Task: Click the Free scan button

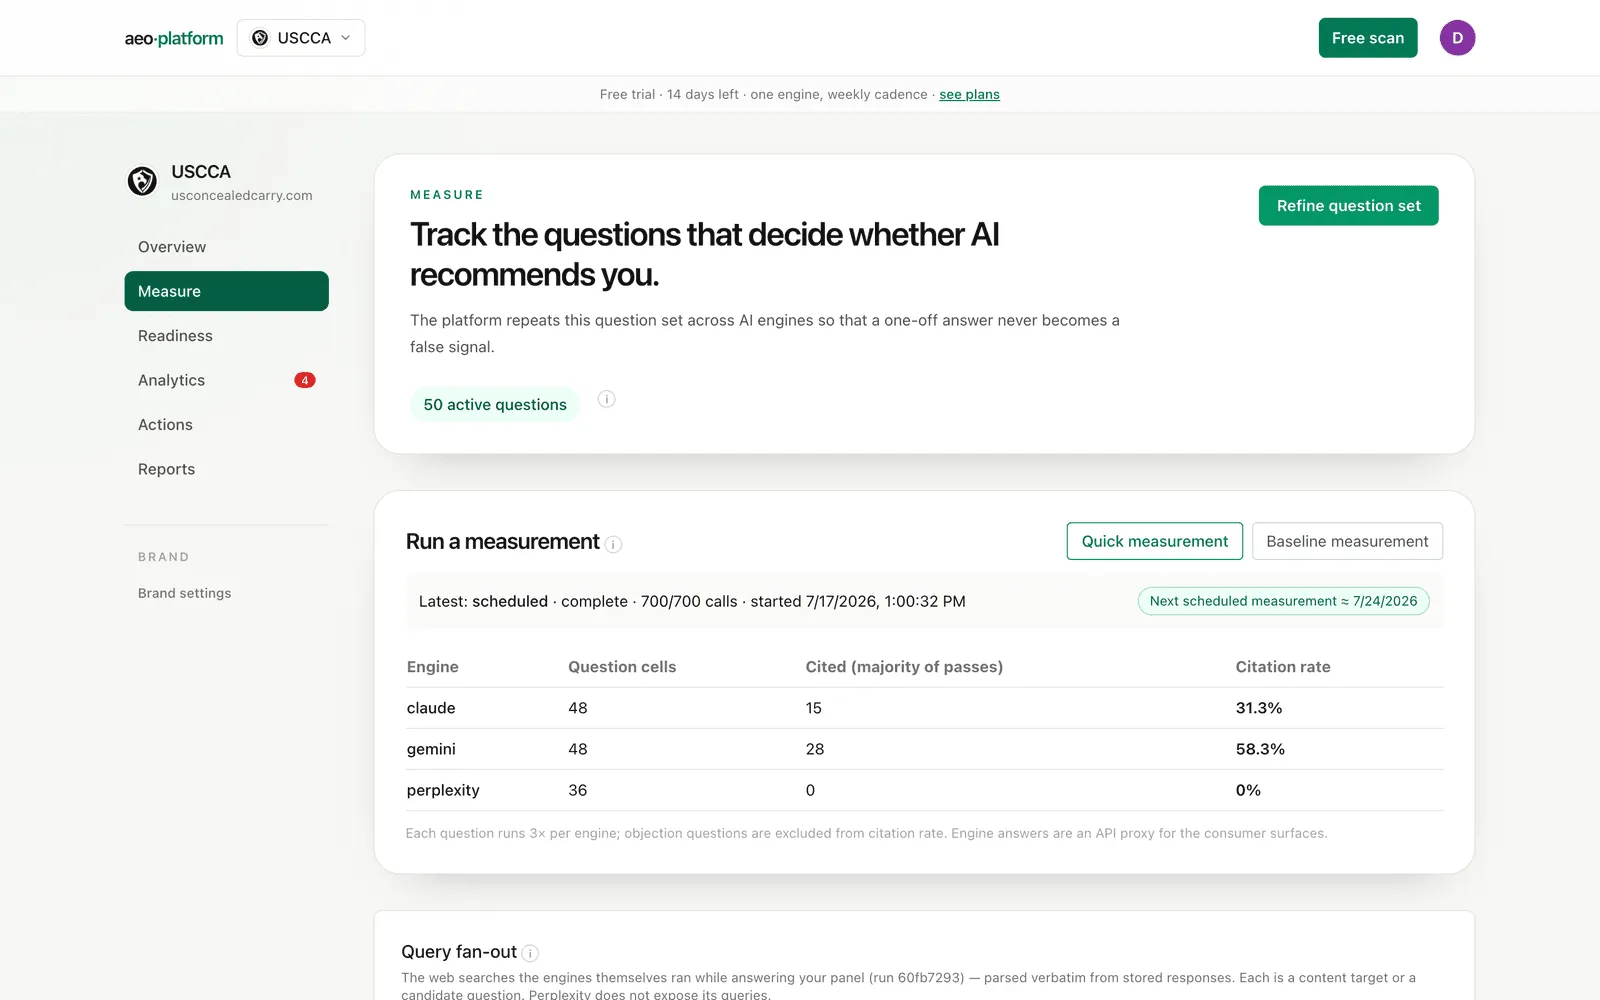Action: [x=1368, y=38]
